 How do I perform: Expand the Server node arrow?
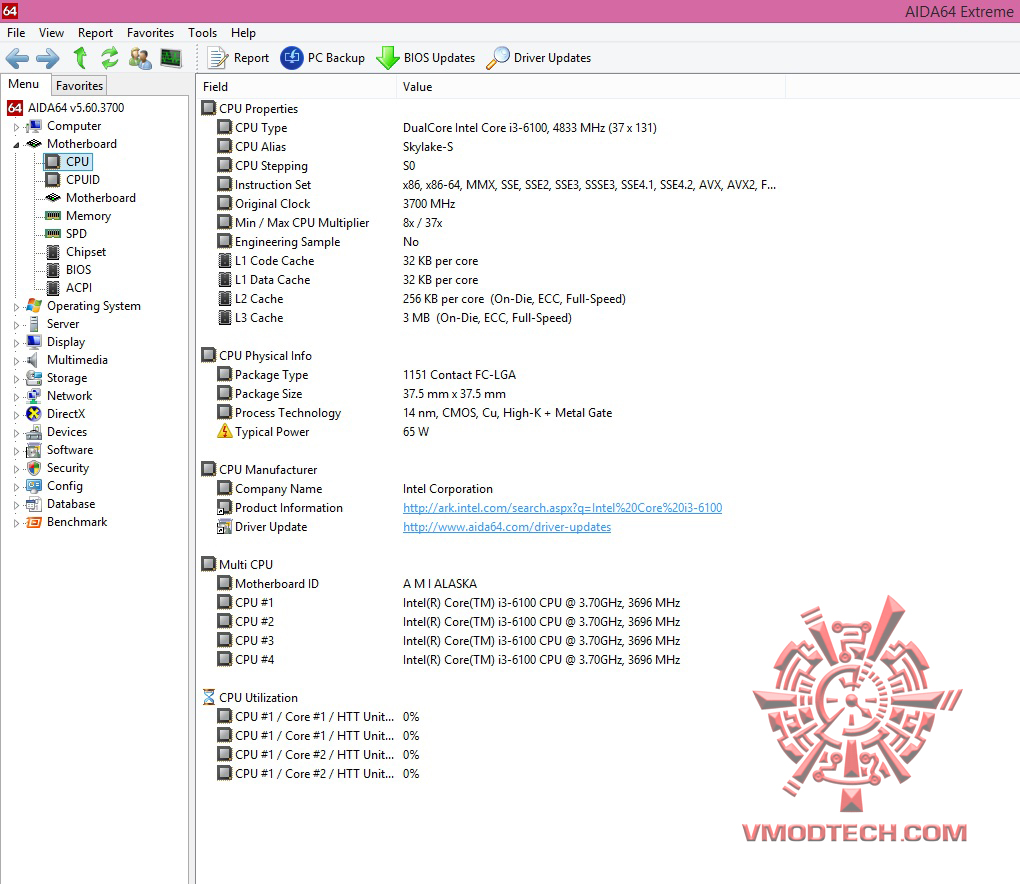pos(16,325)
